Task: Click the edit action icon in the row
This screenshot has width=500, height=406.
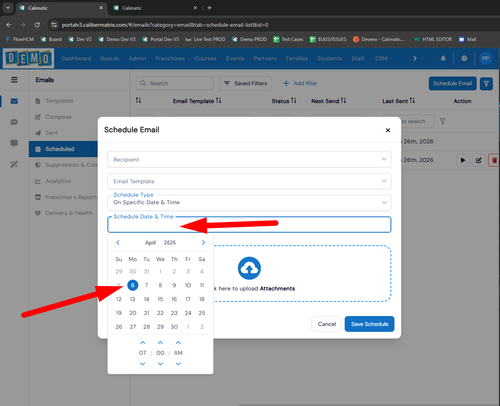Action: 479,160
